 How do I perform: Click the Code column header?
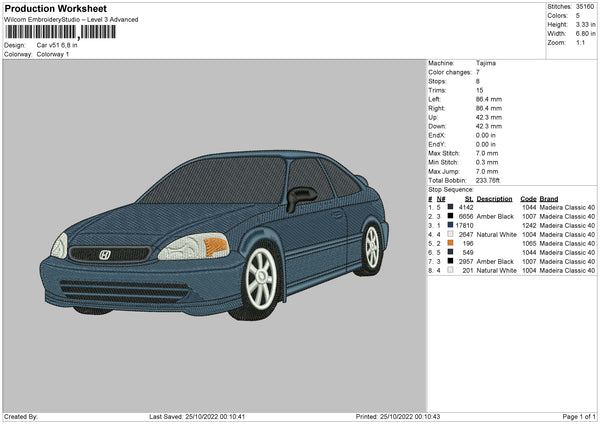529,198
